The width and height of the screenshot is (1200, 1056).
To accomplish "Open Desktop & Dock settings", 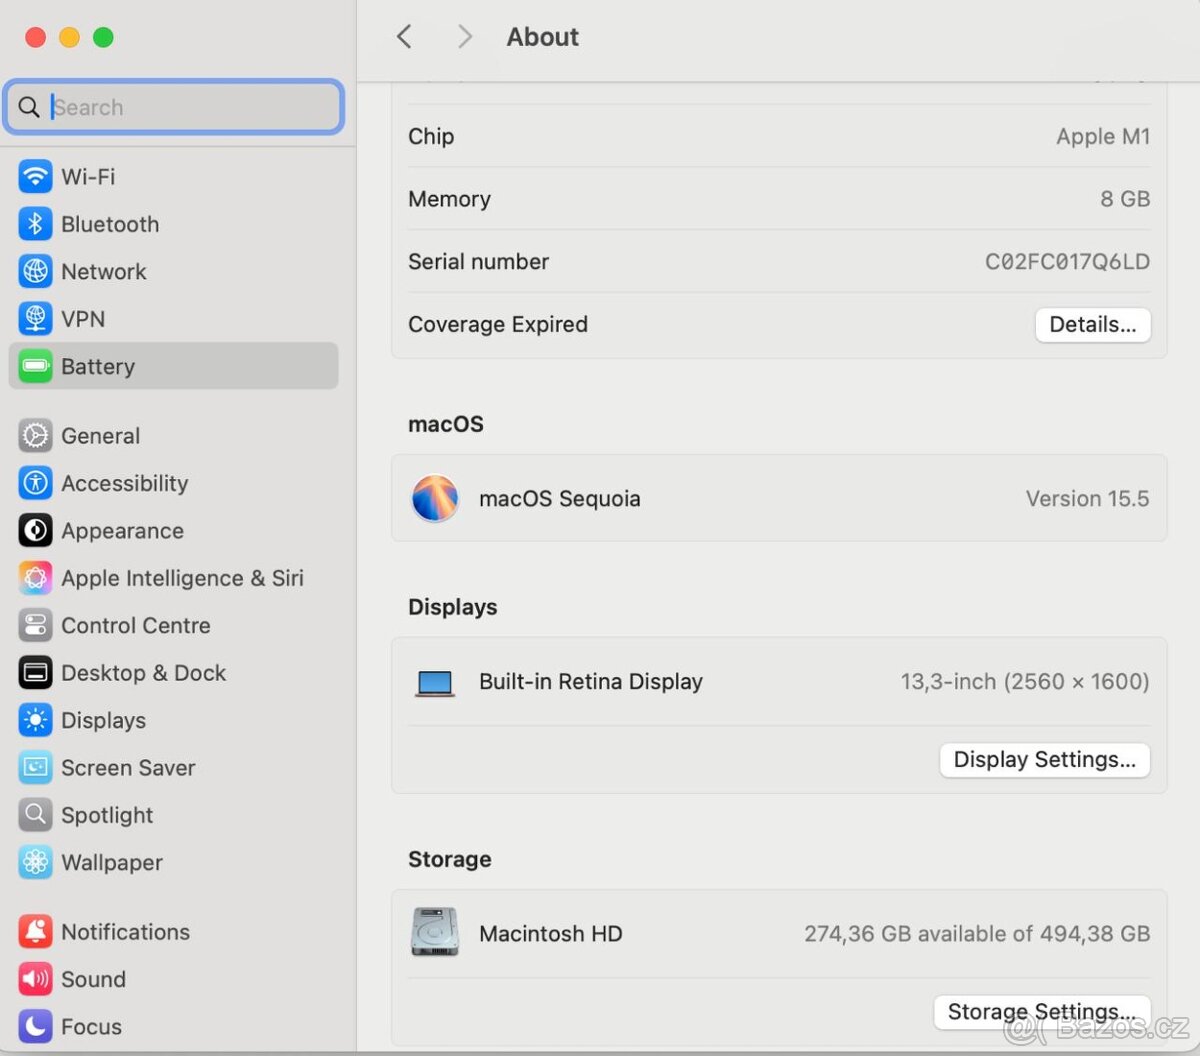I will click(144, 672).
